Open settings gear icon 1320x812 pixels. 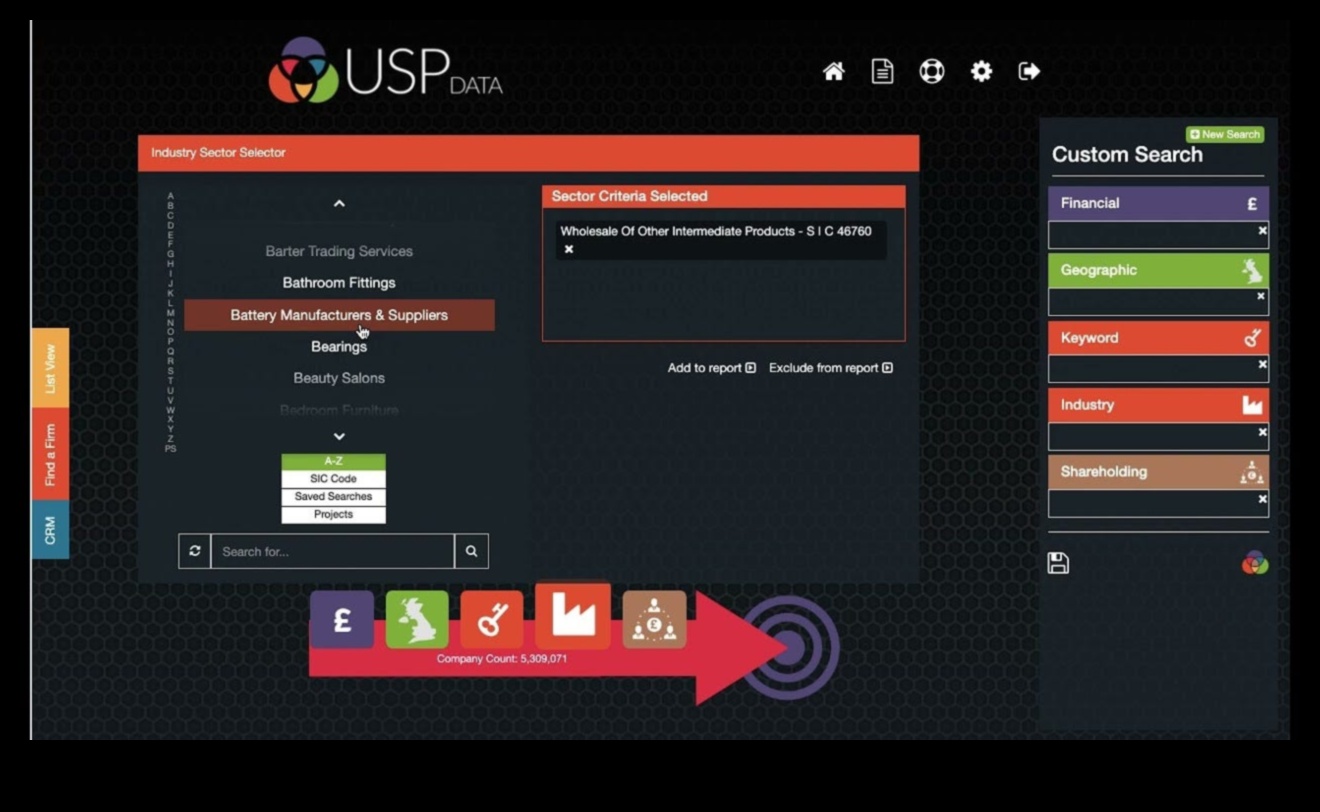(981, 71)
